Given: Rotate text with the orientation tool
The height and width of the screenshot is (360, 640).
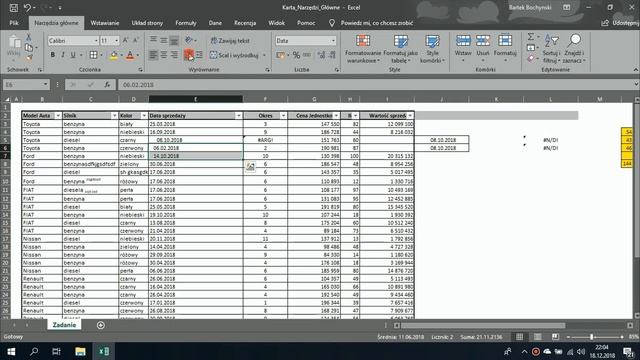Looking at the screenshot, I should pos(189,40).
